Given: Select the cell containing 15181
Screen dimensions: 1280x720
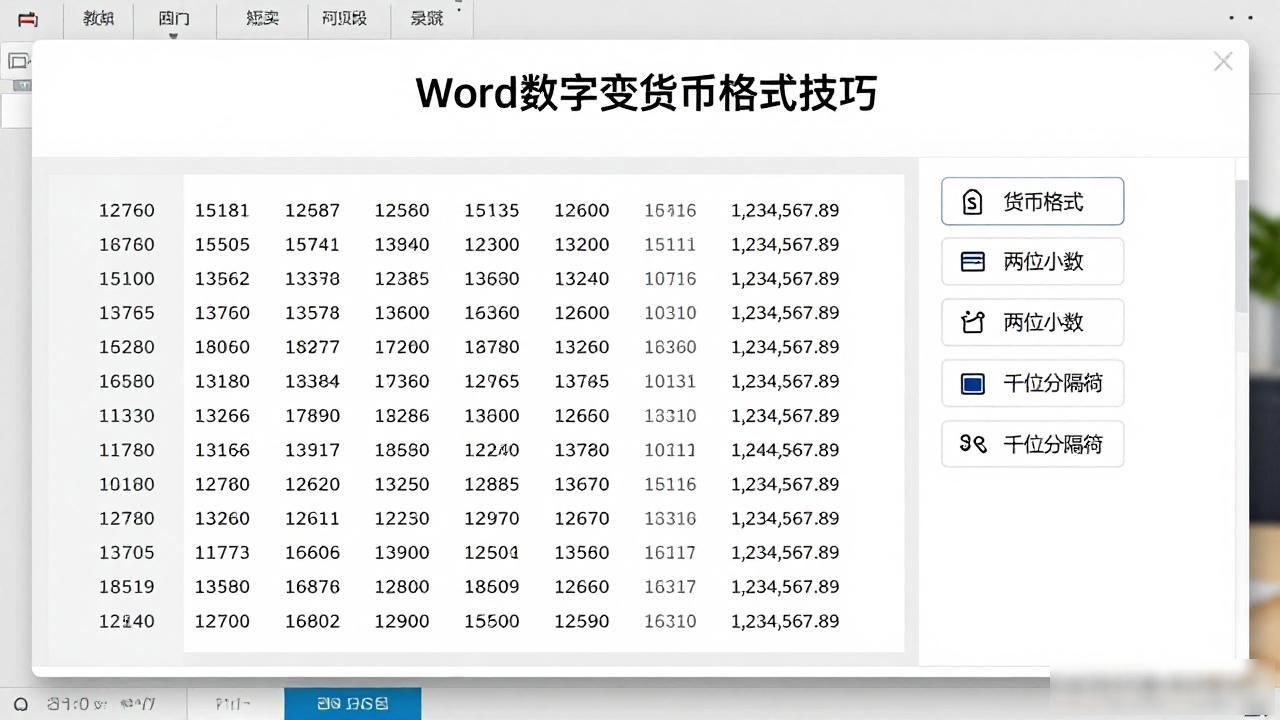Looking at the screenshot, I should tap(222, 210).
